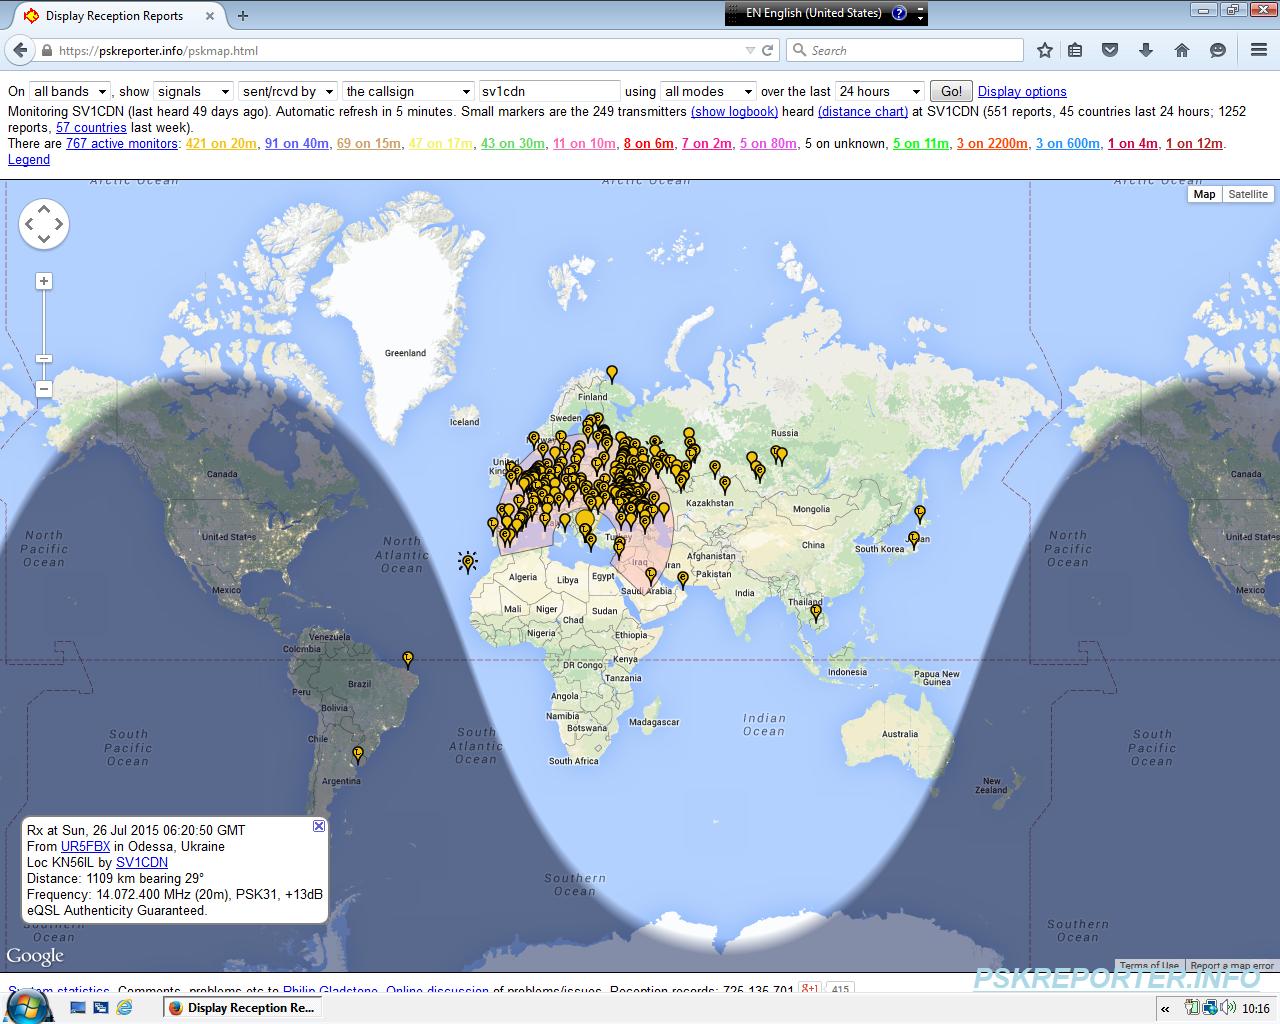
Task: Open the Display options link
Action: tap(1022, 91)
